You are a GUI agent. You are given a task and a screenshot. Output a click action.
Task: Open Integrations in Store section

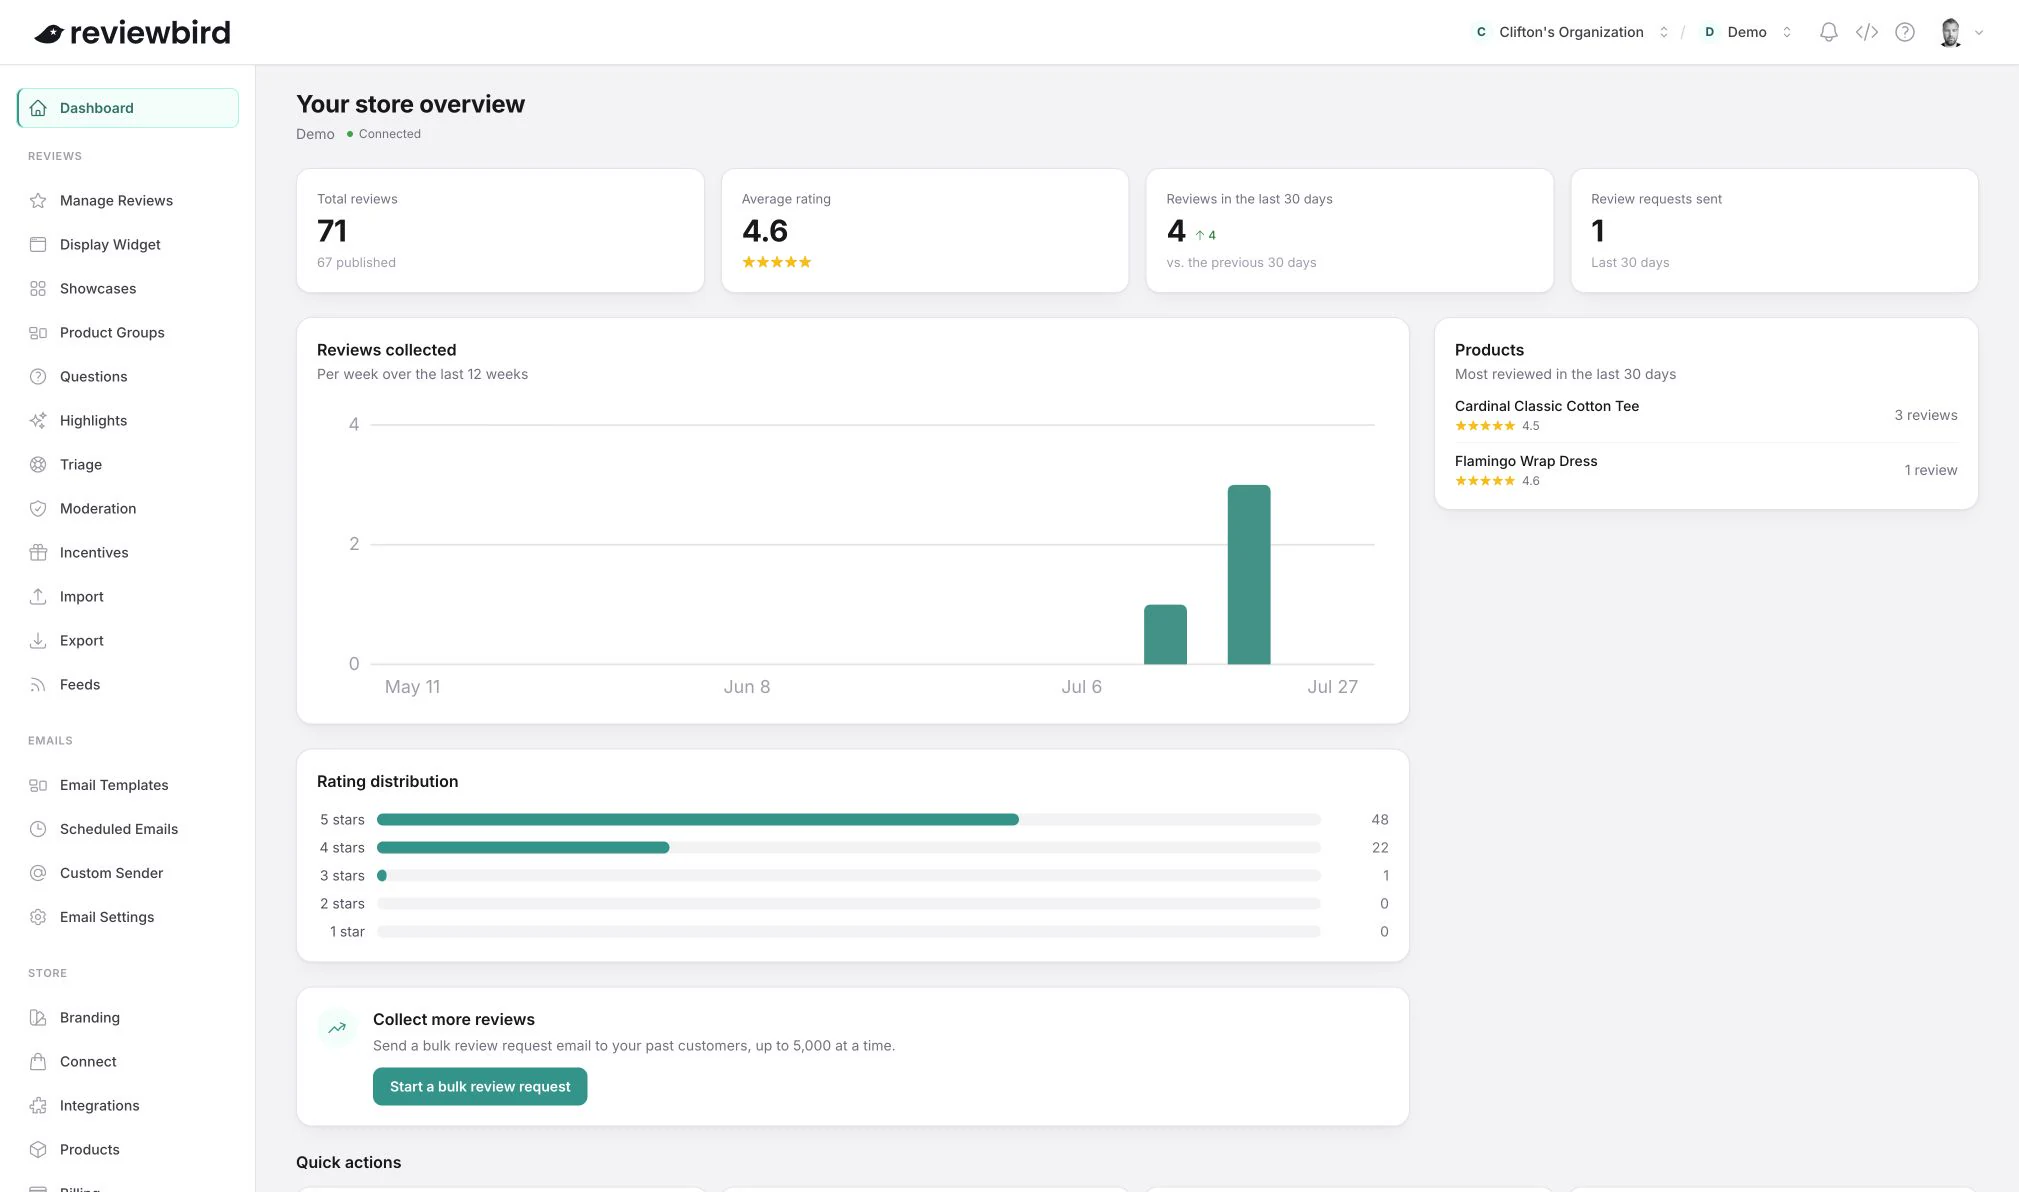pos(128,1105)
